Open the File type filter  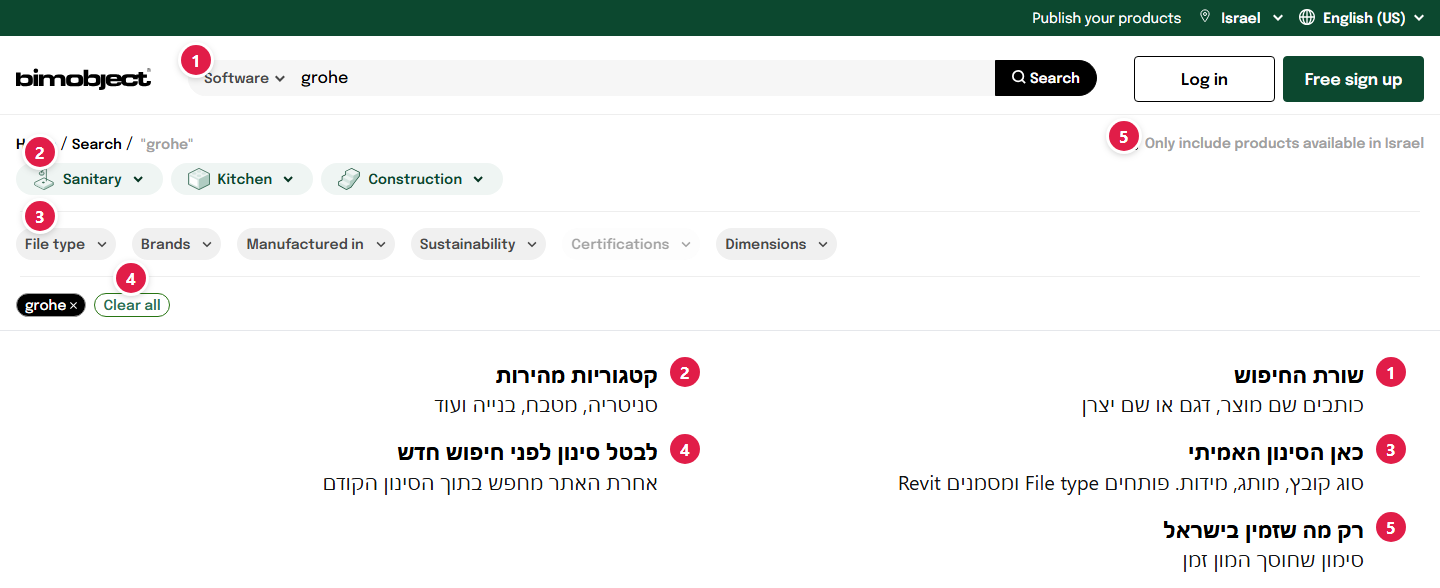pyautogui.click(x=66, y=244)
